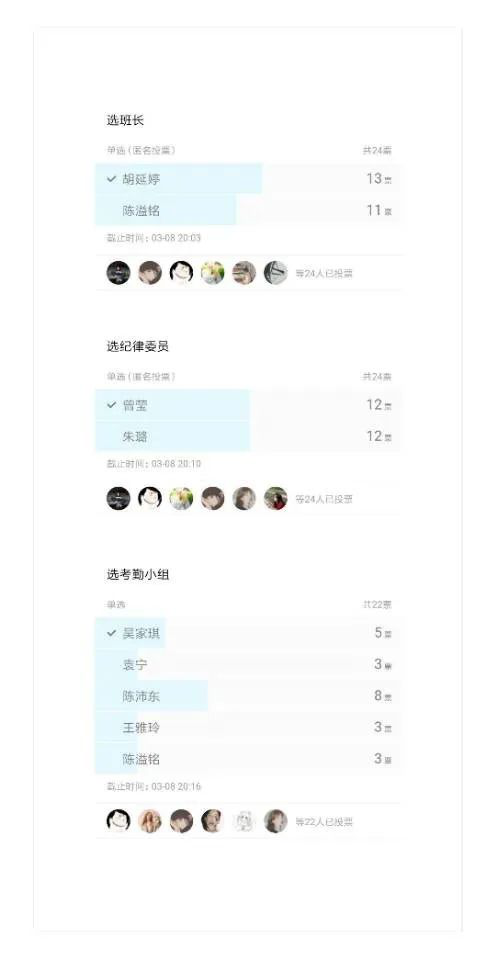The image size is (496, 960).
Task: Open the 选考勤小组 poll title
Action: [138, 575]
